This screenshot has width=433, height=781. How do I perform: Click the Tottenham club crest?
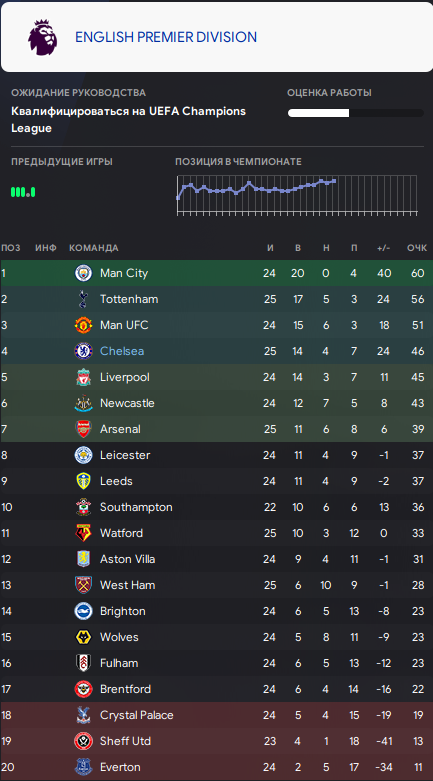[83, 299]
